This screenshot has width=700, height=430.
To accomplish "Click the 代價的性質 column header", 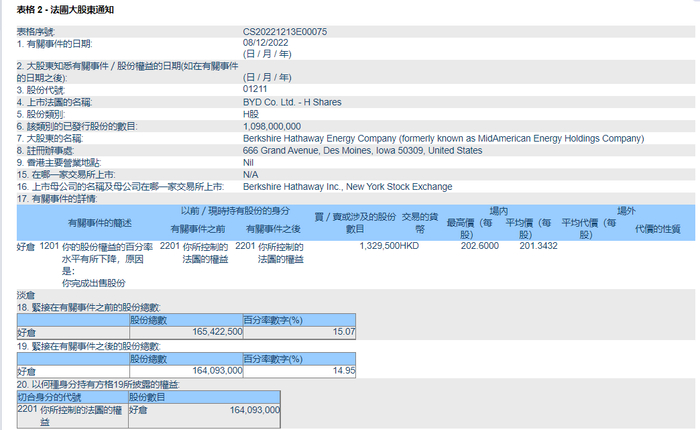I will click(658, 229).
